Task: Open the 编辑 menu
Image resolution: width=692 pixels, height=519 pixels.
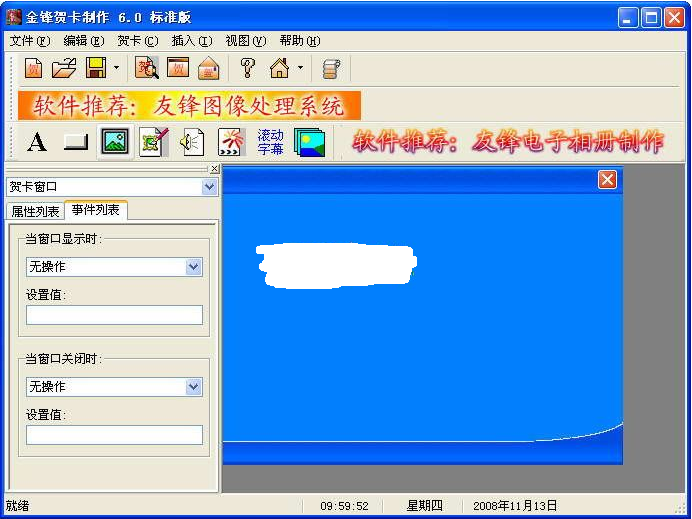Action: [84, 41]
